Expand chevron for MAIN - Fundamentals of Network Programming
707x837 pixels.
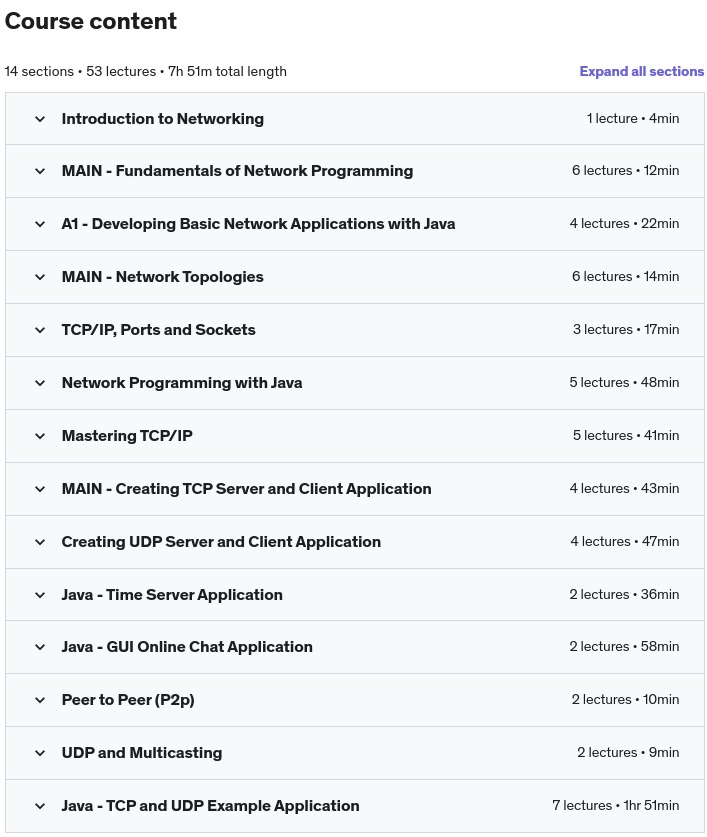[40, 171]
